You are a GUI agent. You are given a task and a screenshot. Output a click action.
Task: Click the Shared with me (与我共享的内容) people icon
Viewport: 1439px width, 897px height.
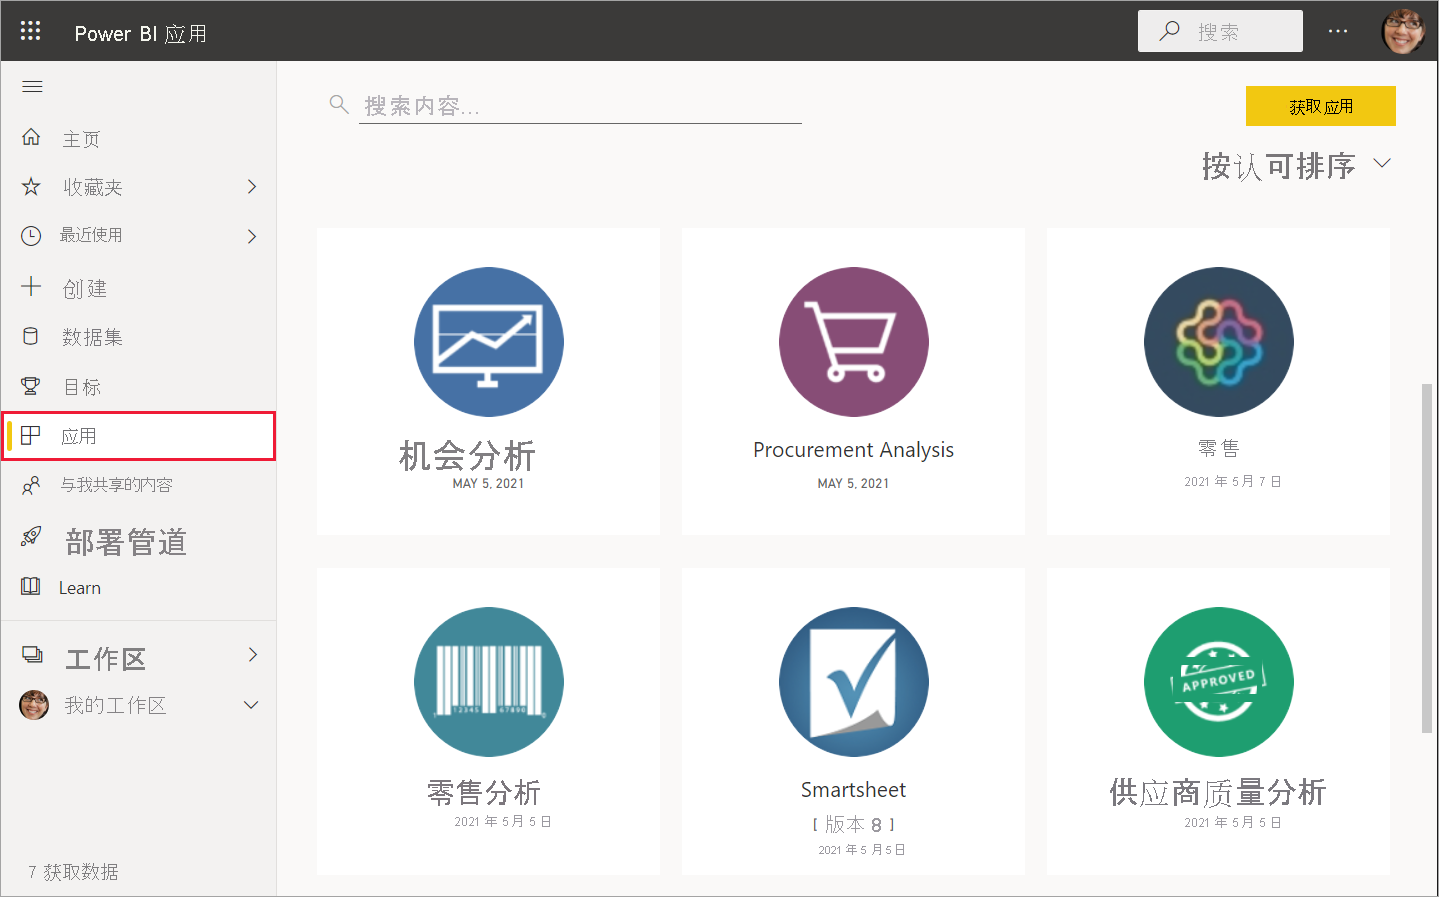click(31, 485)
